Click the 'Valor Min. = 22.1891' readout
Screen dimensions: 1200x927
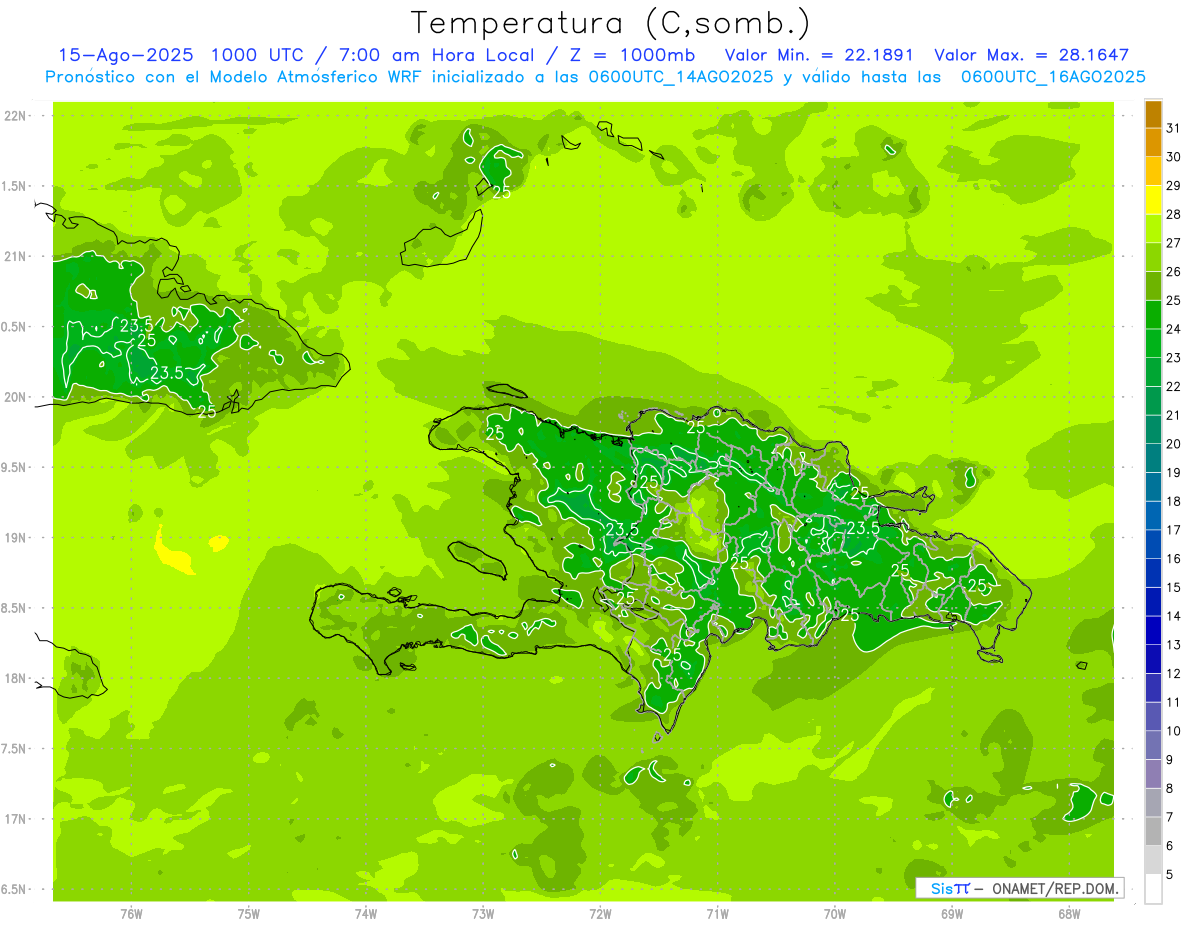click(819, 55)
